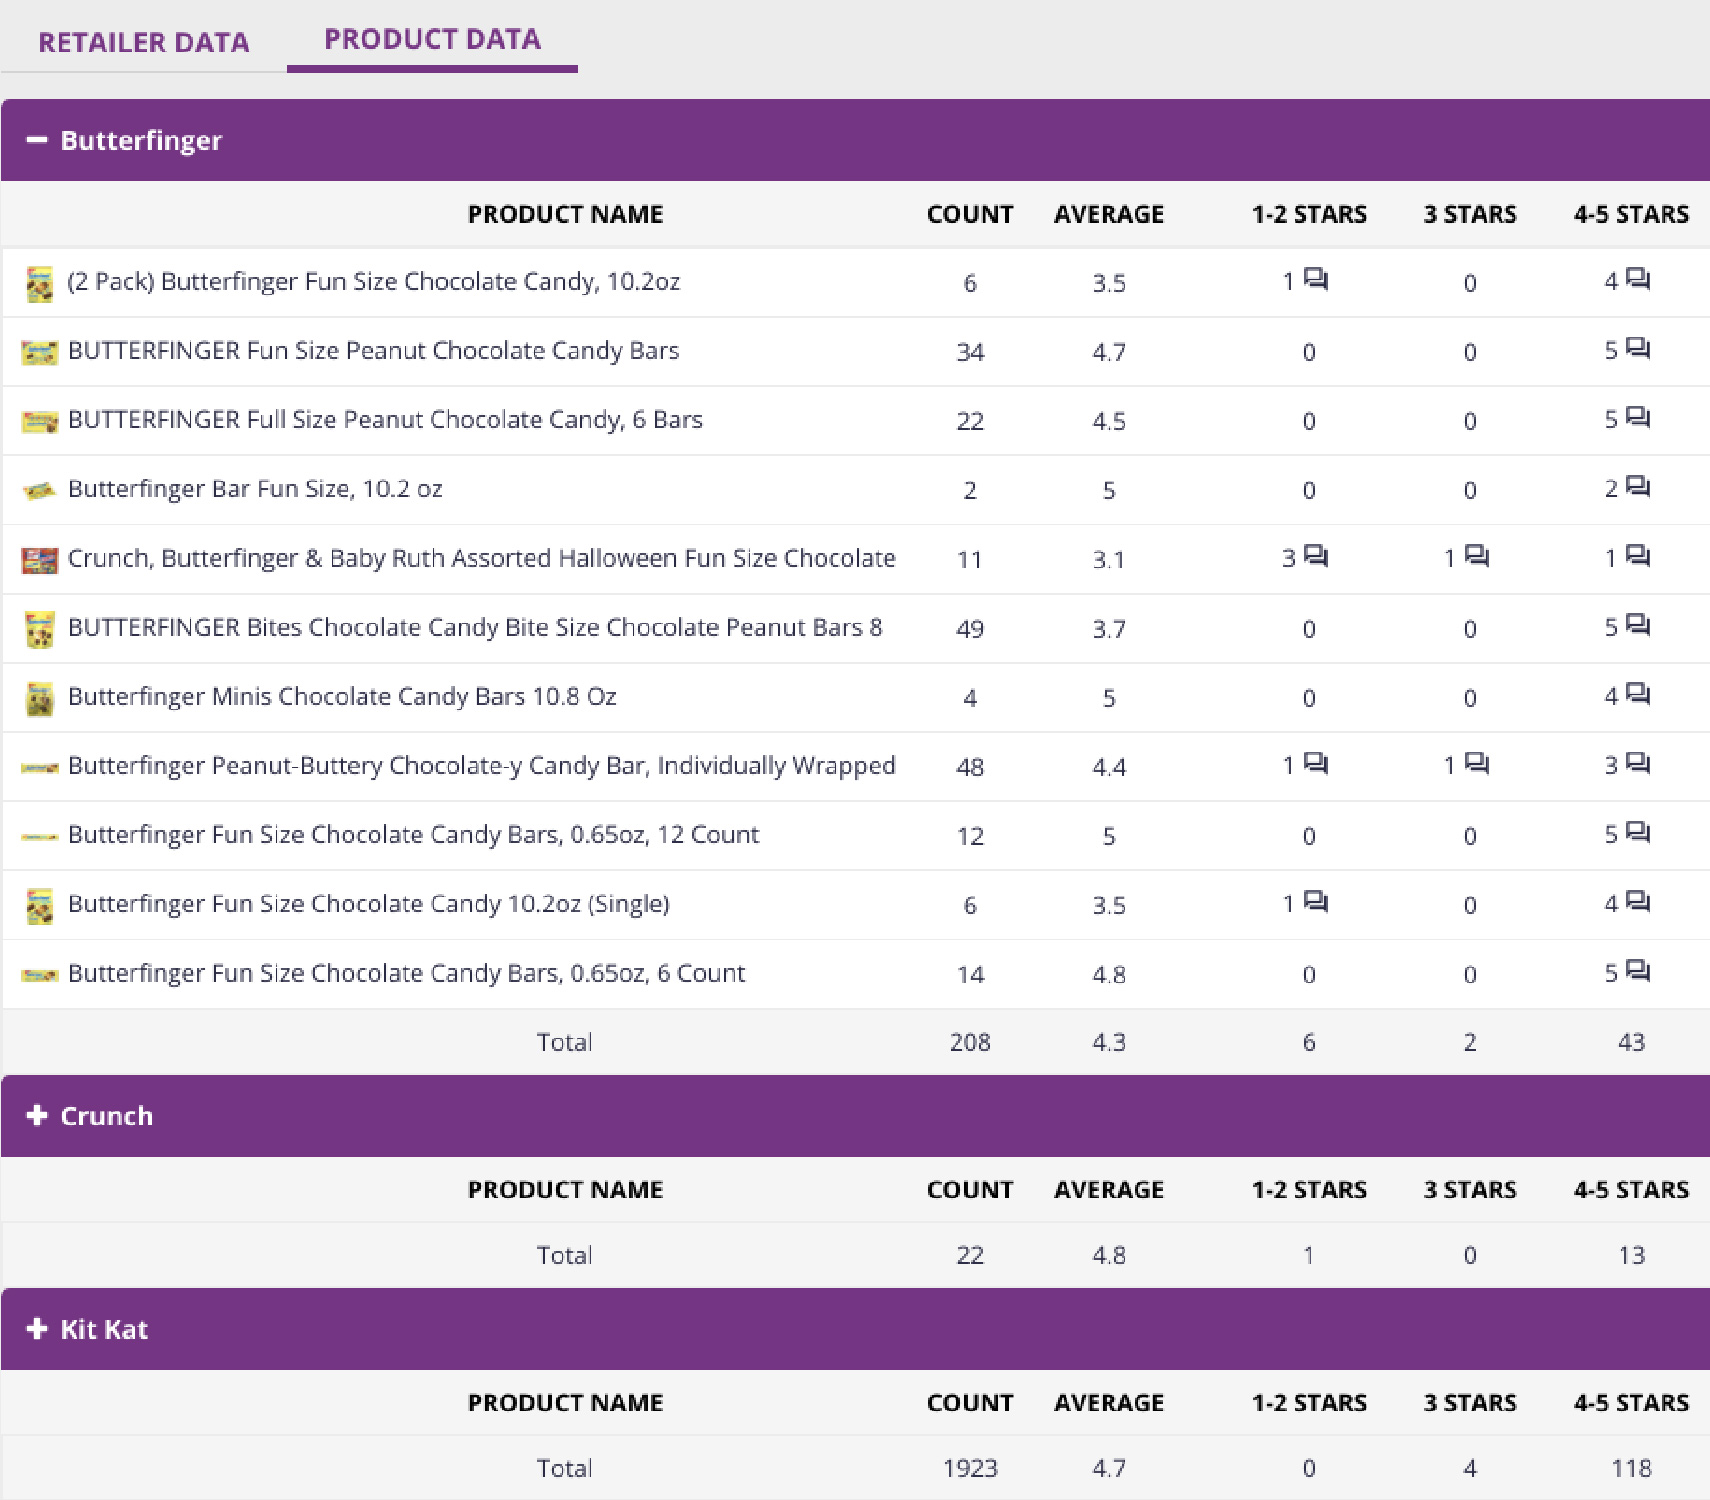1710x1500 pixels.
Task: Select Butterfinger Peanut-Buttery Individually Wrapped row name
Action: pos(481,765)
